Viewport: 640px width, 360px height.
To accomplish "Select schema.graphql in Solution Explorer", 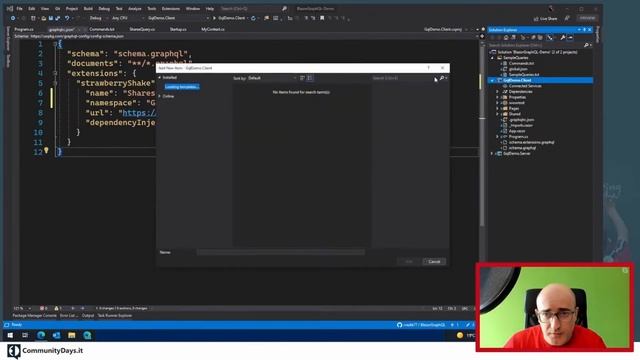I will pos(522,148).
